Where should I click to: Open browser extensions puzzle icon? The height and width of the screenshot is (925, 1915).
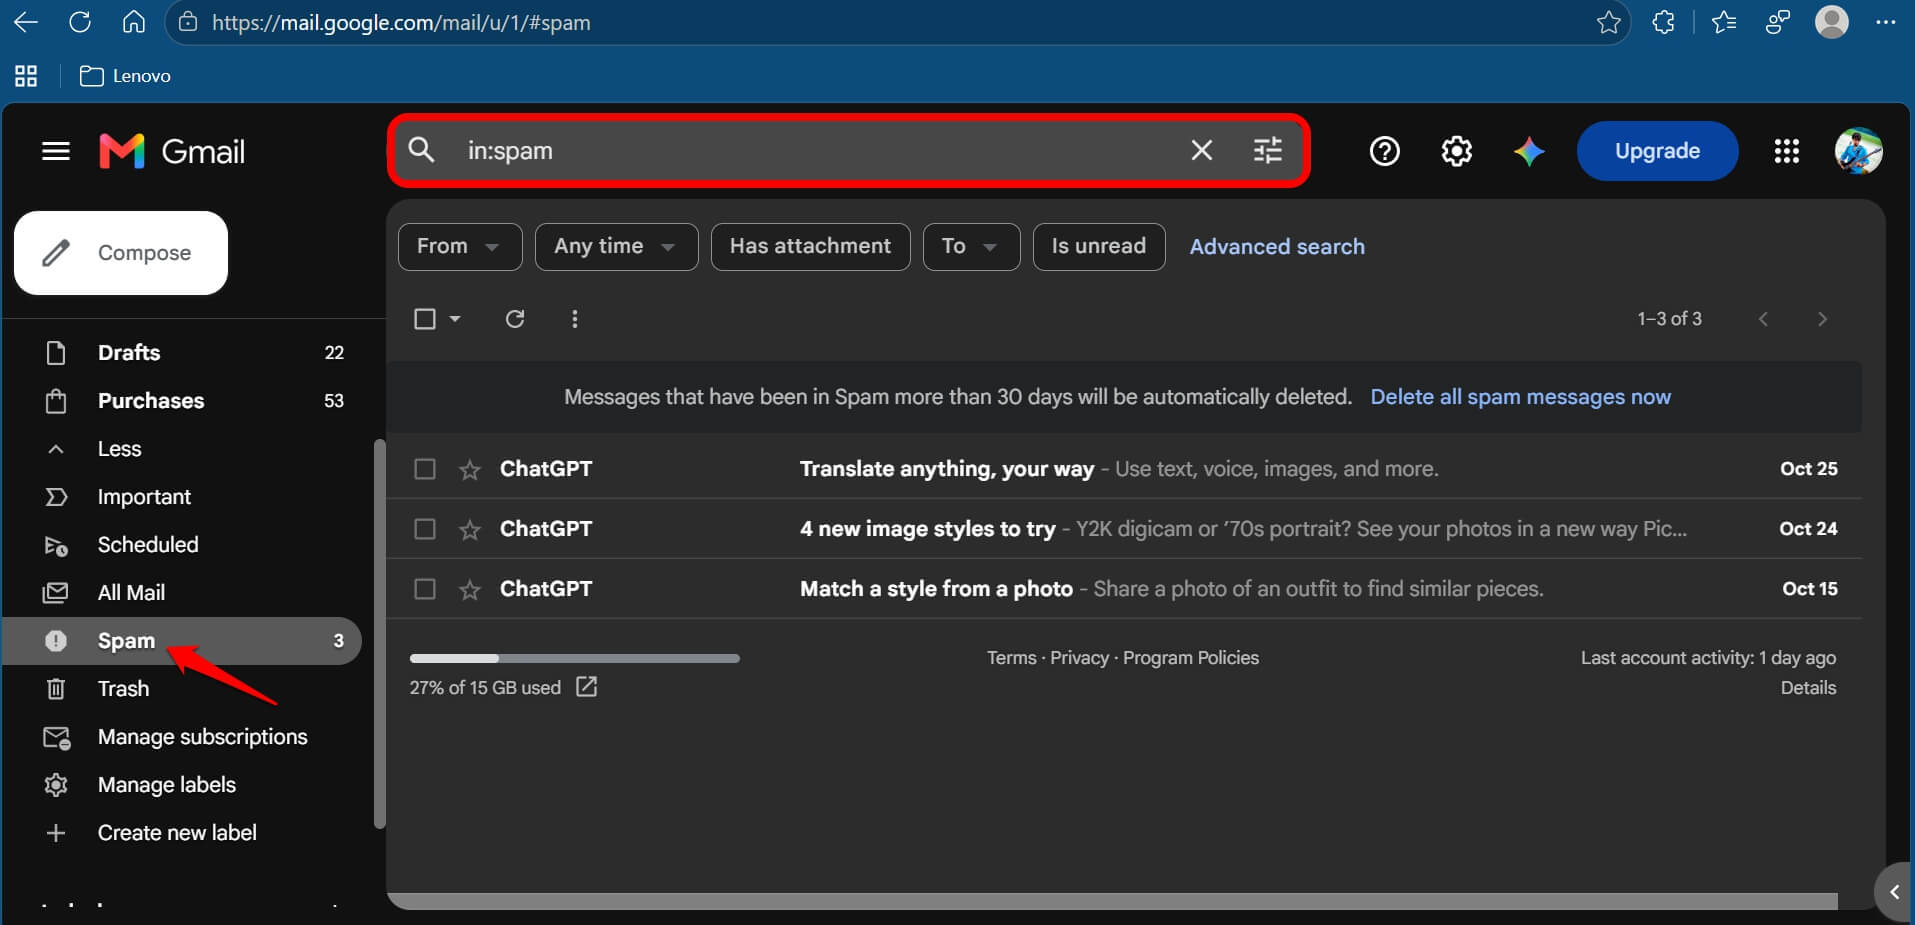point(1664,22)
